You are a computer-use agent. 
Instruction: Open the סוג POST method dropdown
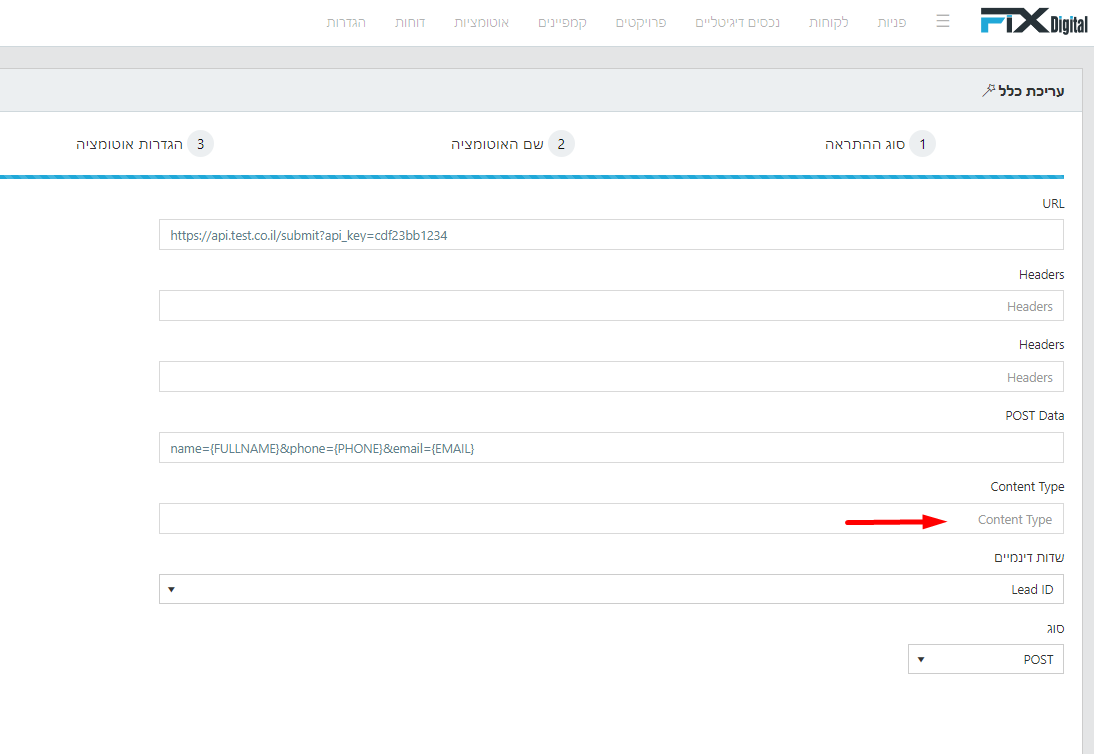click(x=986, y=659)
